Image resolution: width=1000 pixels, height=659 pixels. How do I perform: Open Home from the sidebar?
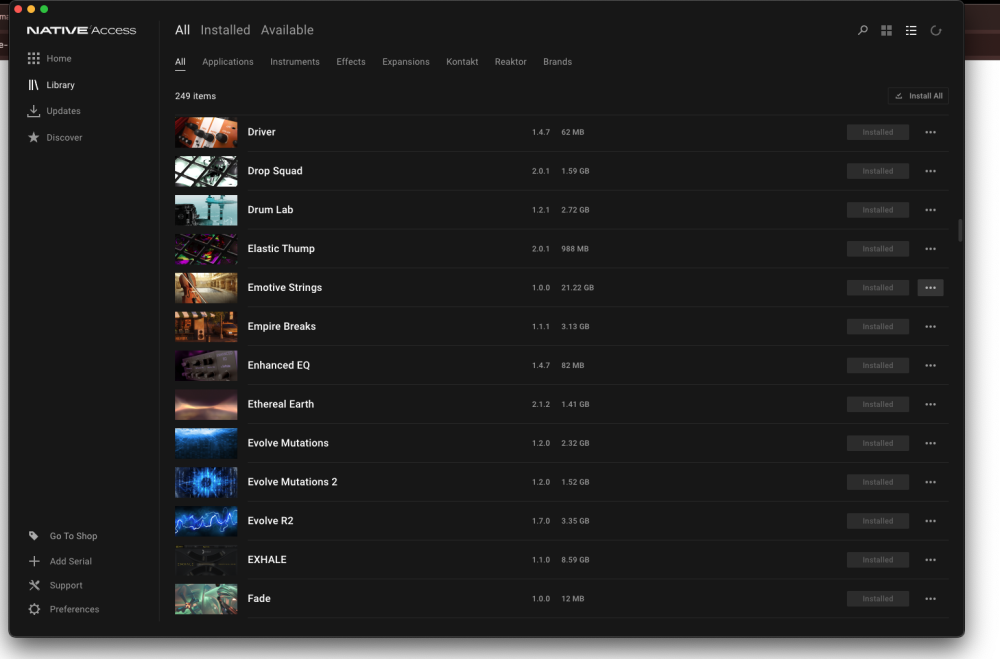50,58
